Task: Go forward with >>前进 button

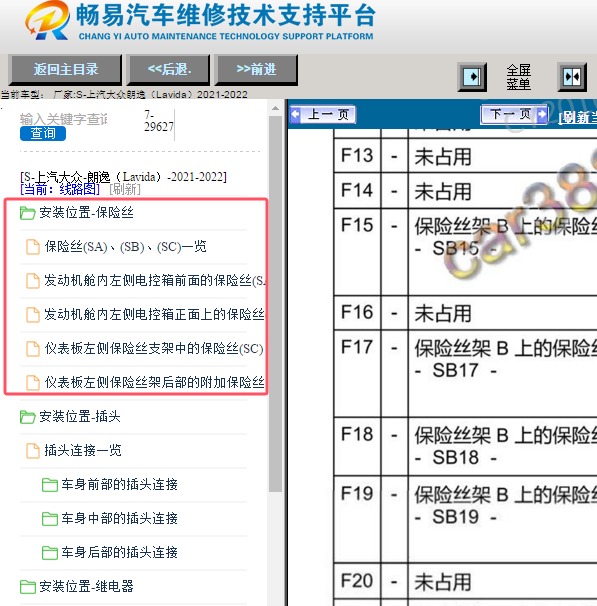Action: click(x=256, y=70)
